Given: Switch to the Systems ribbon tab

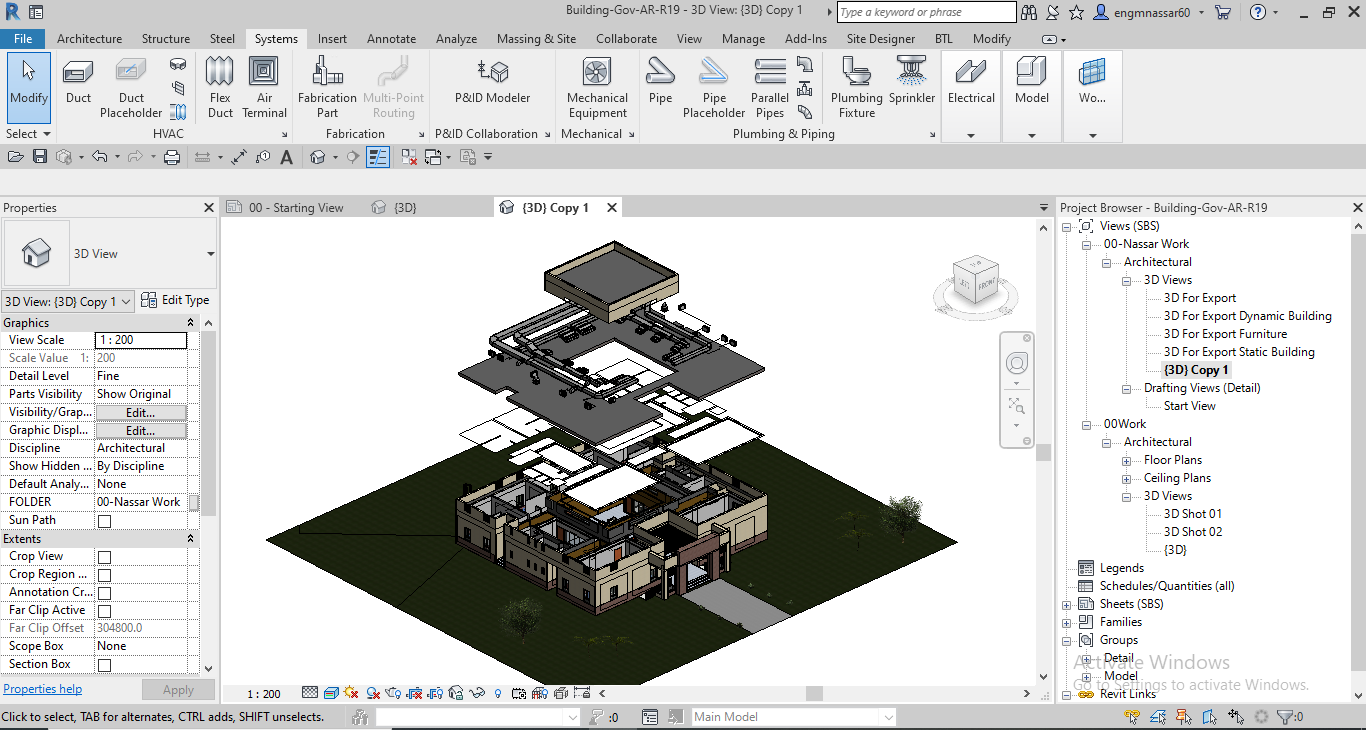Looking at the screenshot, I should (276, 39).
